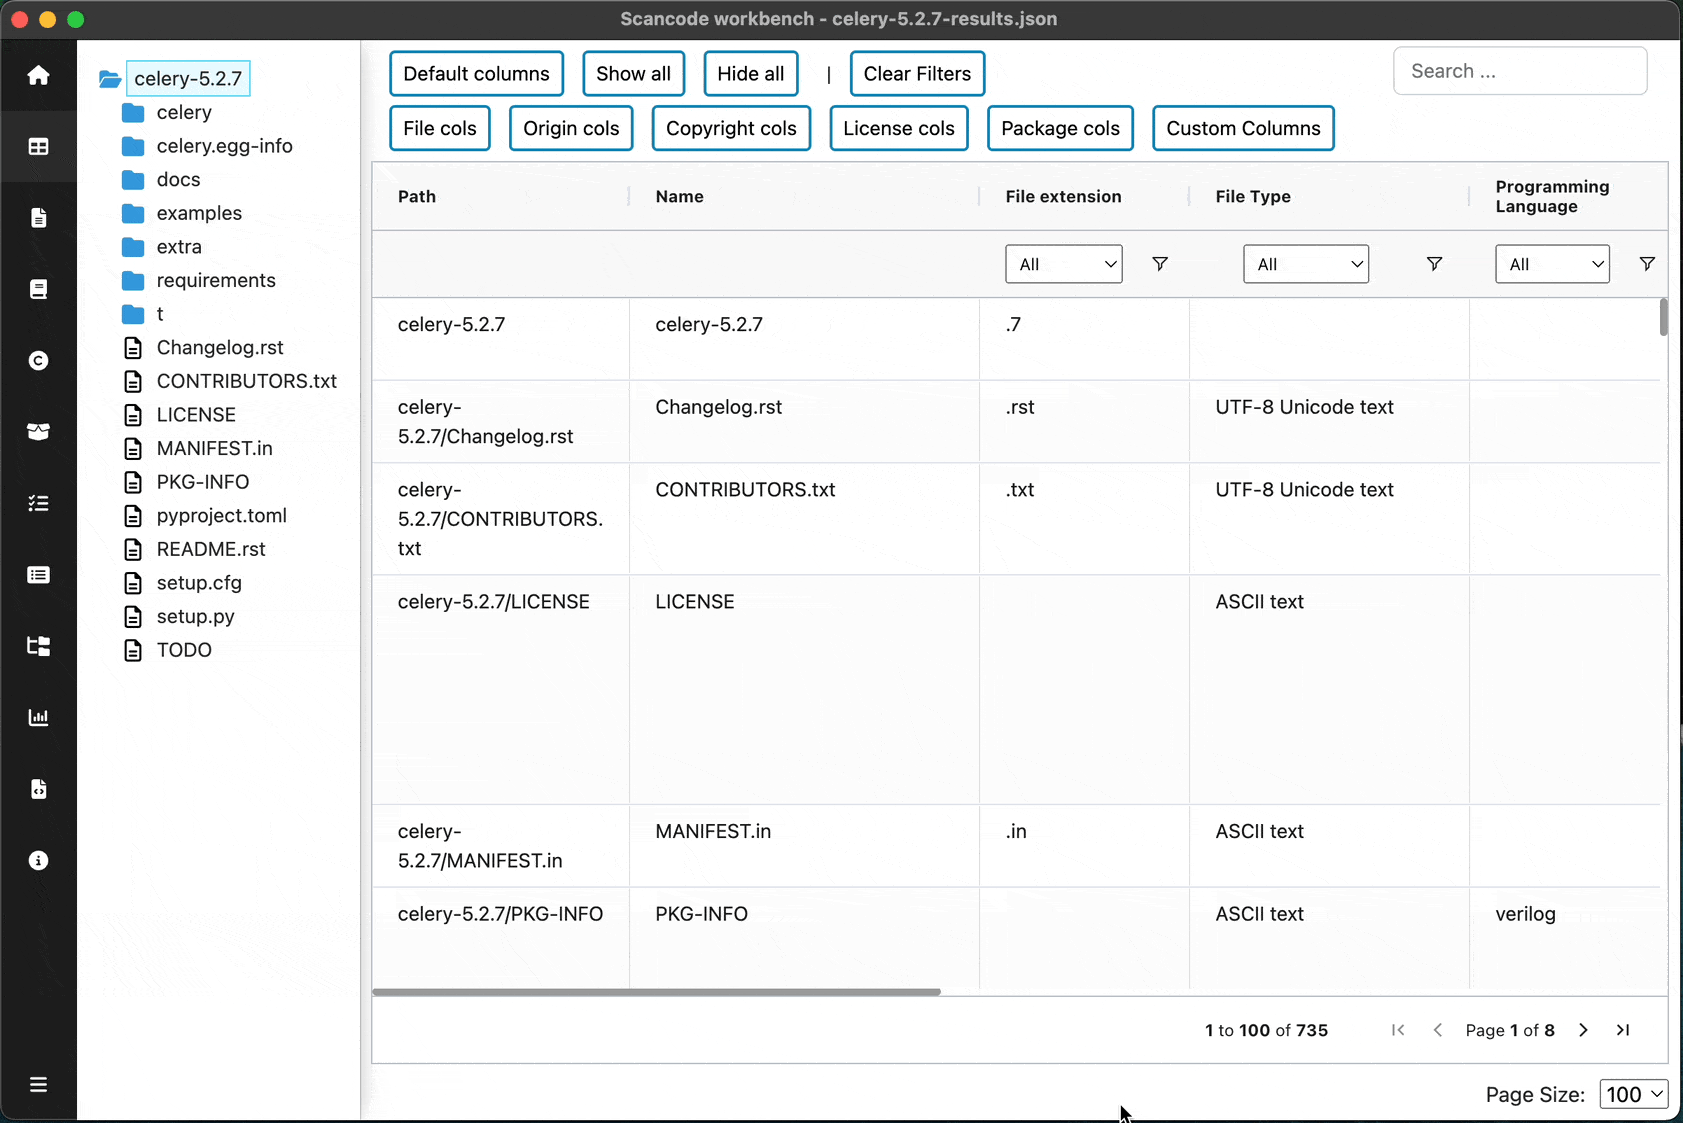Open the File Type All dropdown

[x=1306, y=264]
